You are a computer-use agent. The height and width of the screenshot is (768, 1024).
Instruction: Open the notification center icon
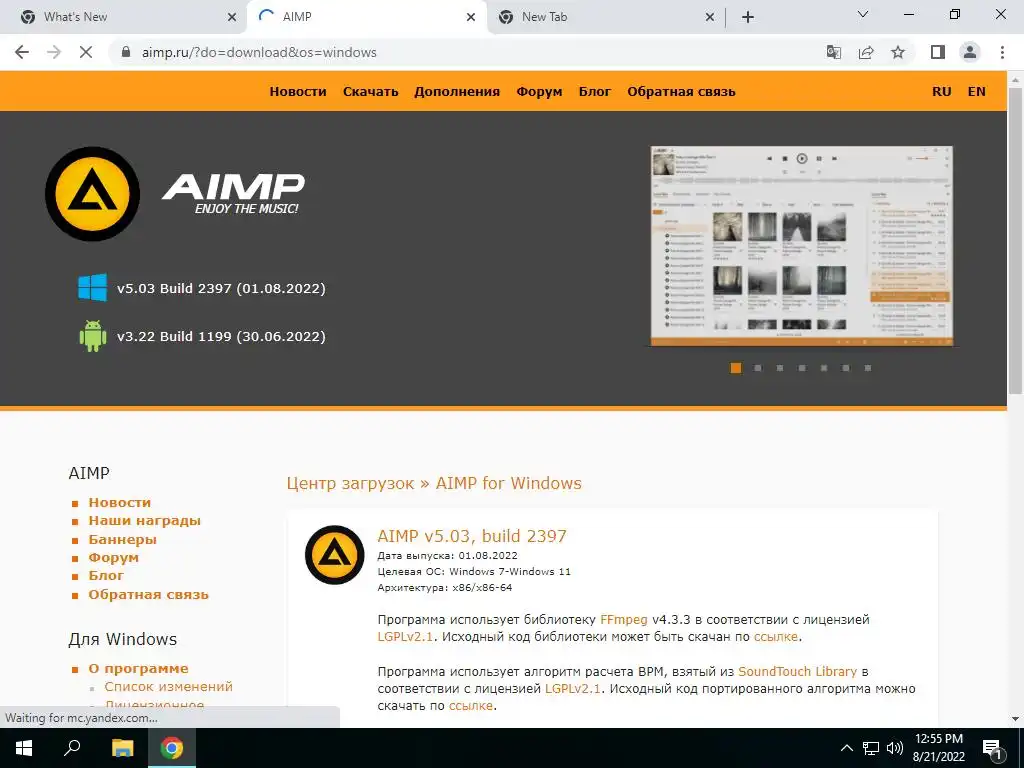pos(993,748)
